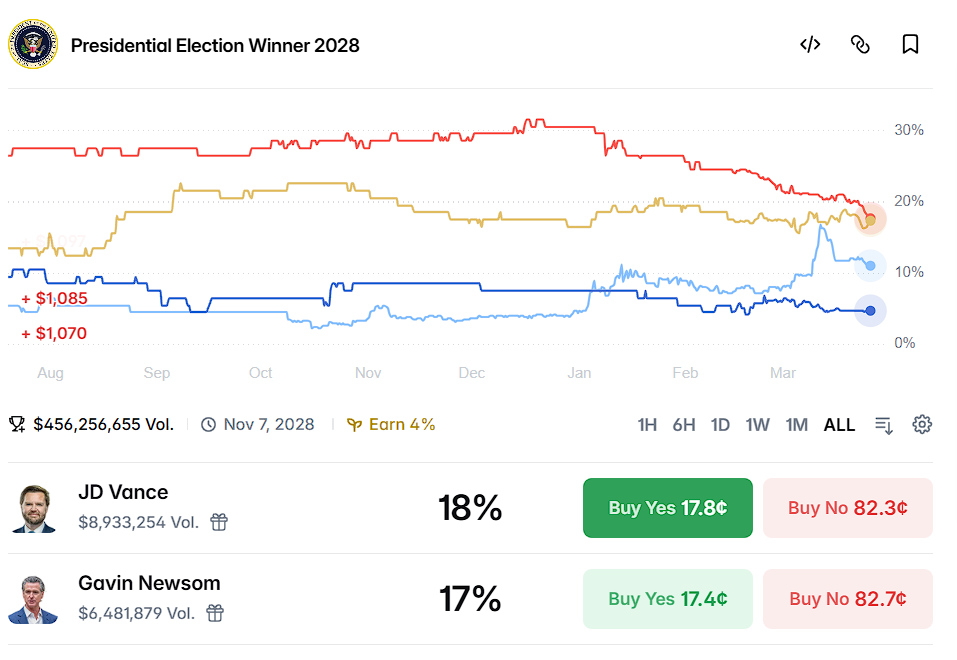
Task: Select the 1D chart timeframe
Action: pos(720,425)
